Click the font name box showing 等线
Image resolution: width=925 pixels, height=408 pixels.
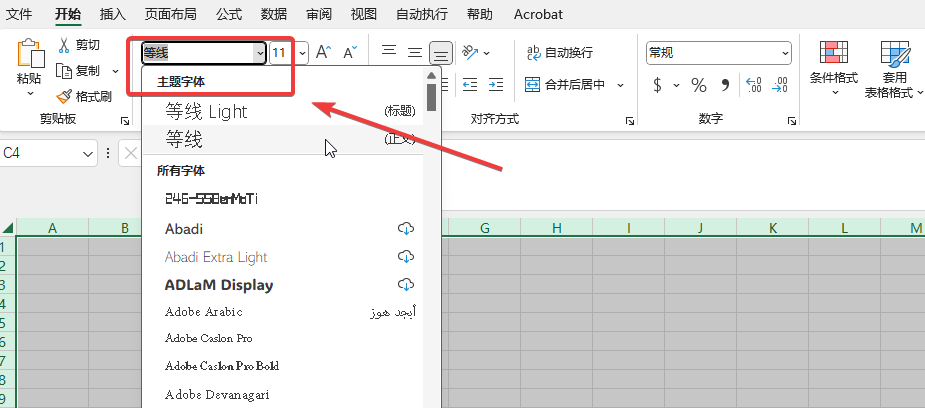point(198,53)
